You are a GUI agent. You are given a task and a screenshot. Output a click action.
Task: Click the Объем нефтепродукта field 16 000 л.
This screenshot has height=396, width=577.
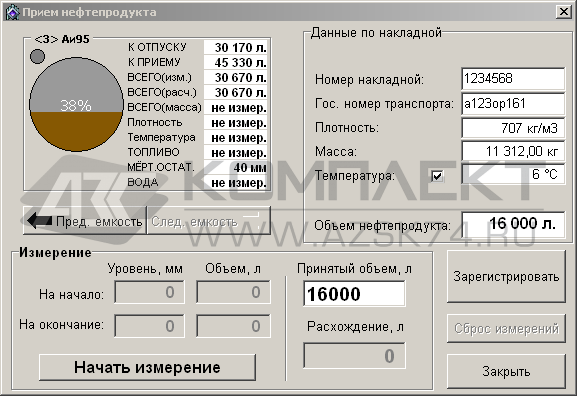point(513,224)
